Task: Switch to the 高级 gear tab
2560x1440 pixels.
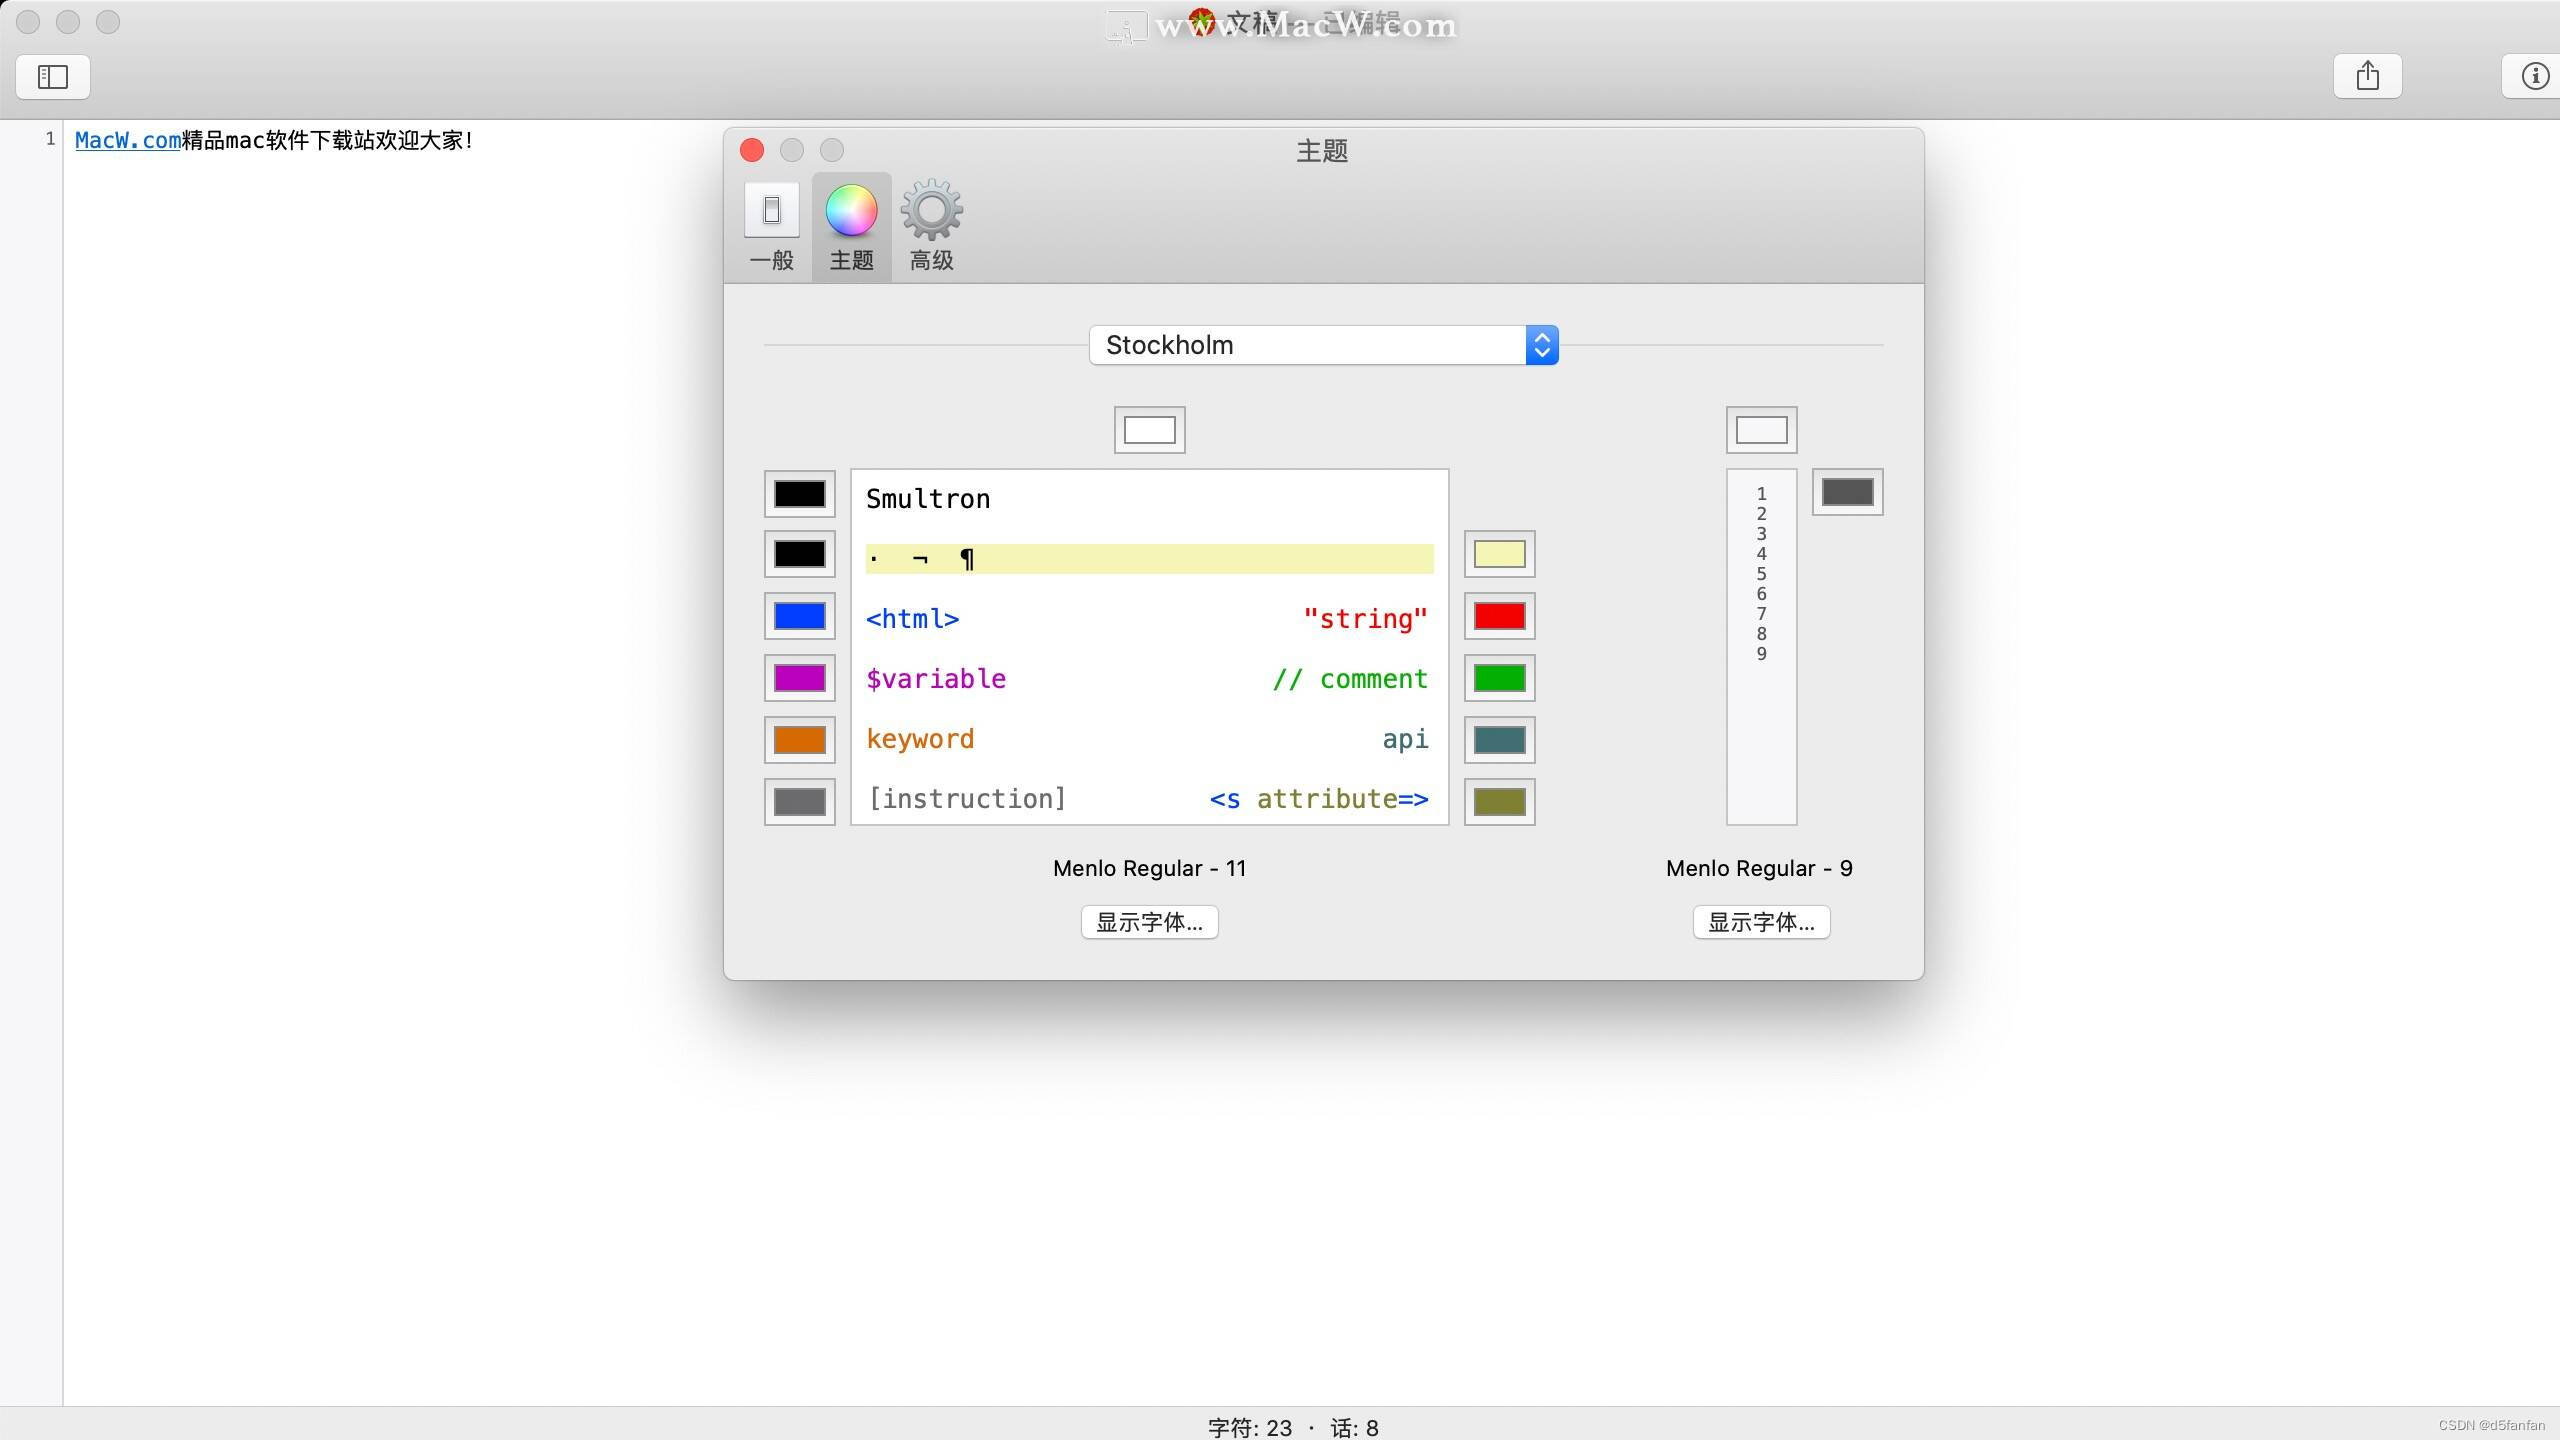Action: 931,227
